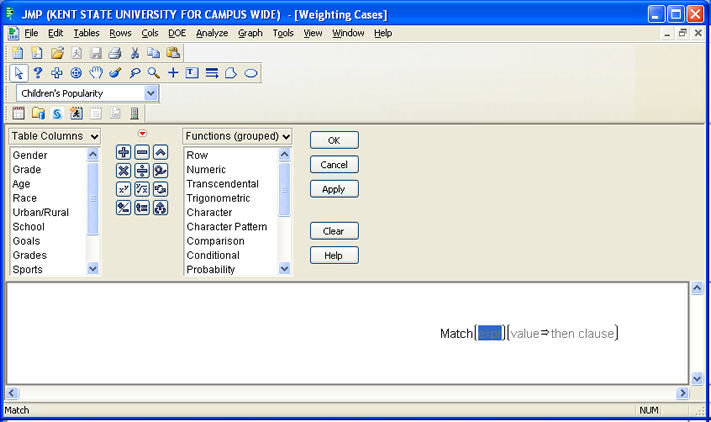Click the x to the y power button
711x422 pixels.
point(123,189)
